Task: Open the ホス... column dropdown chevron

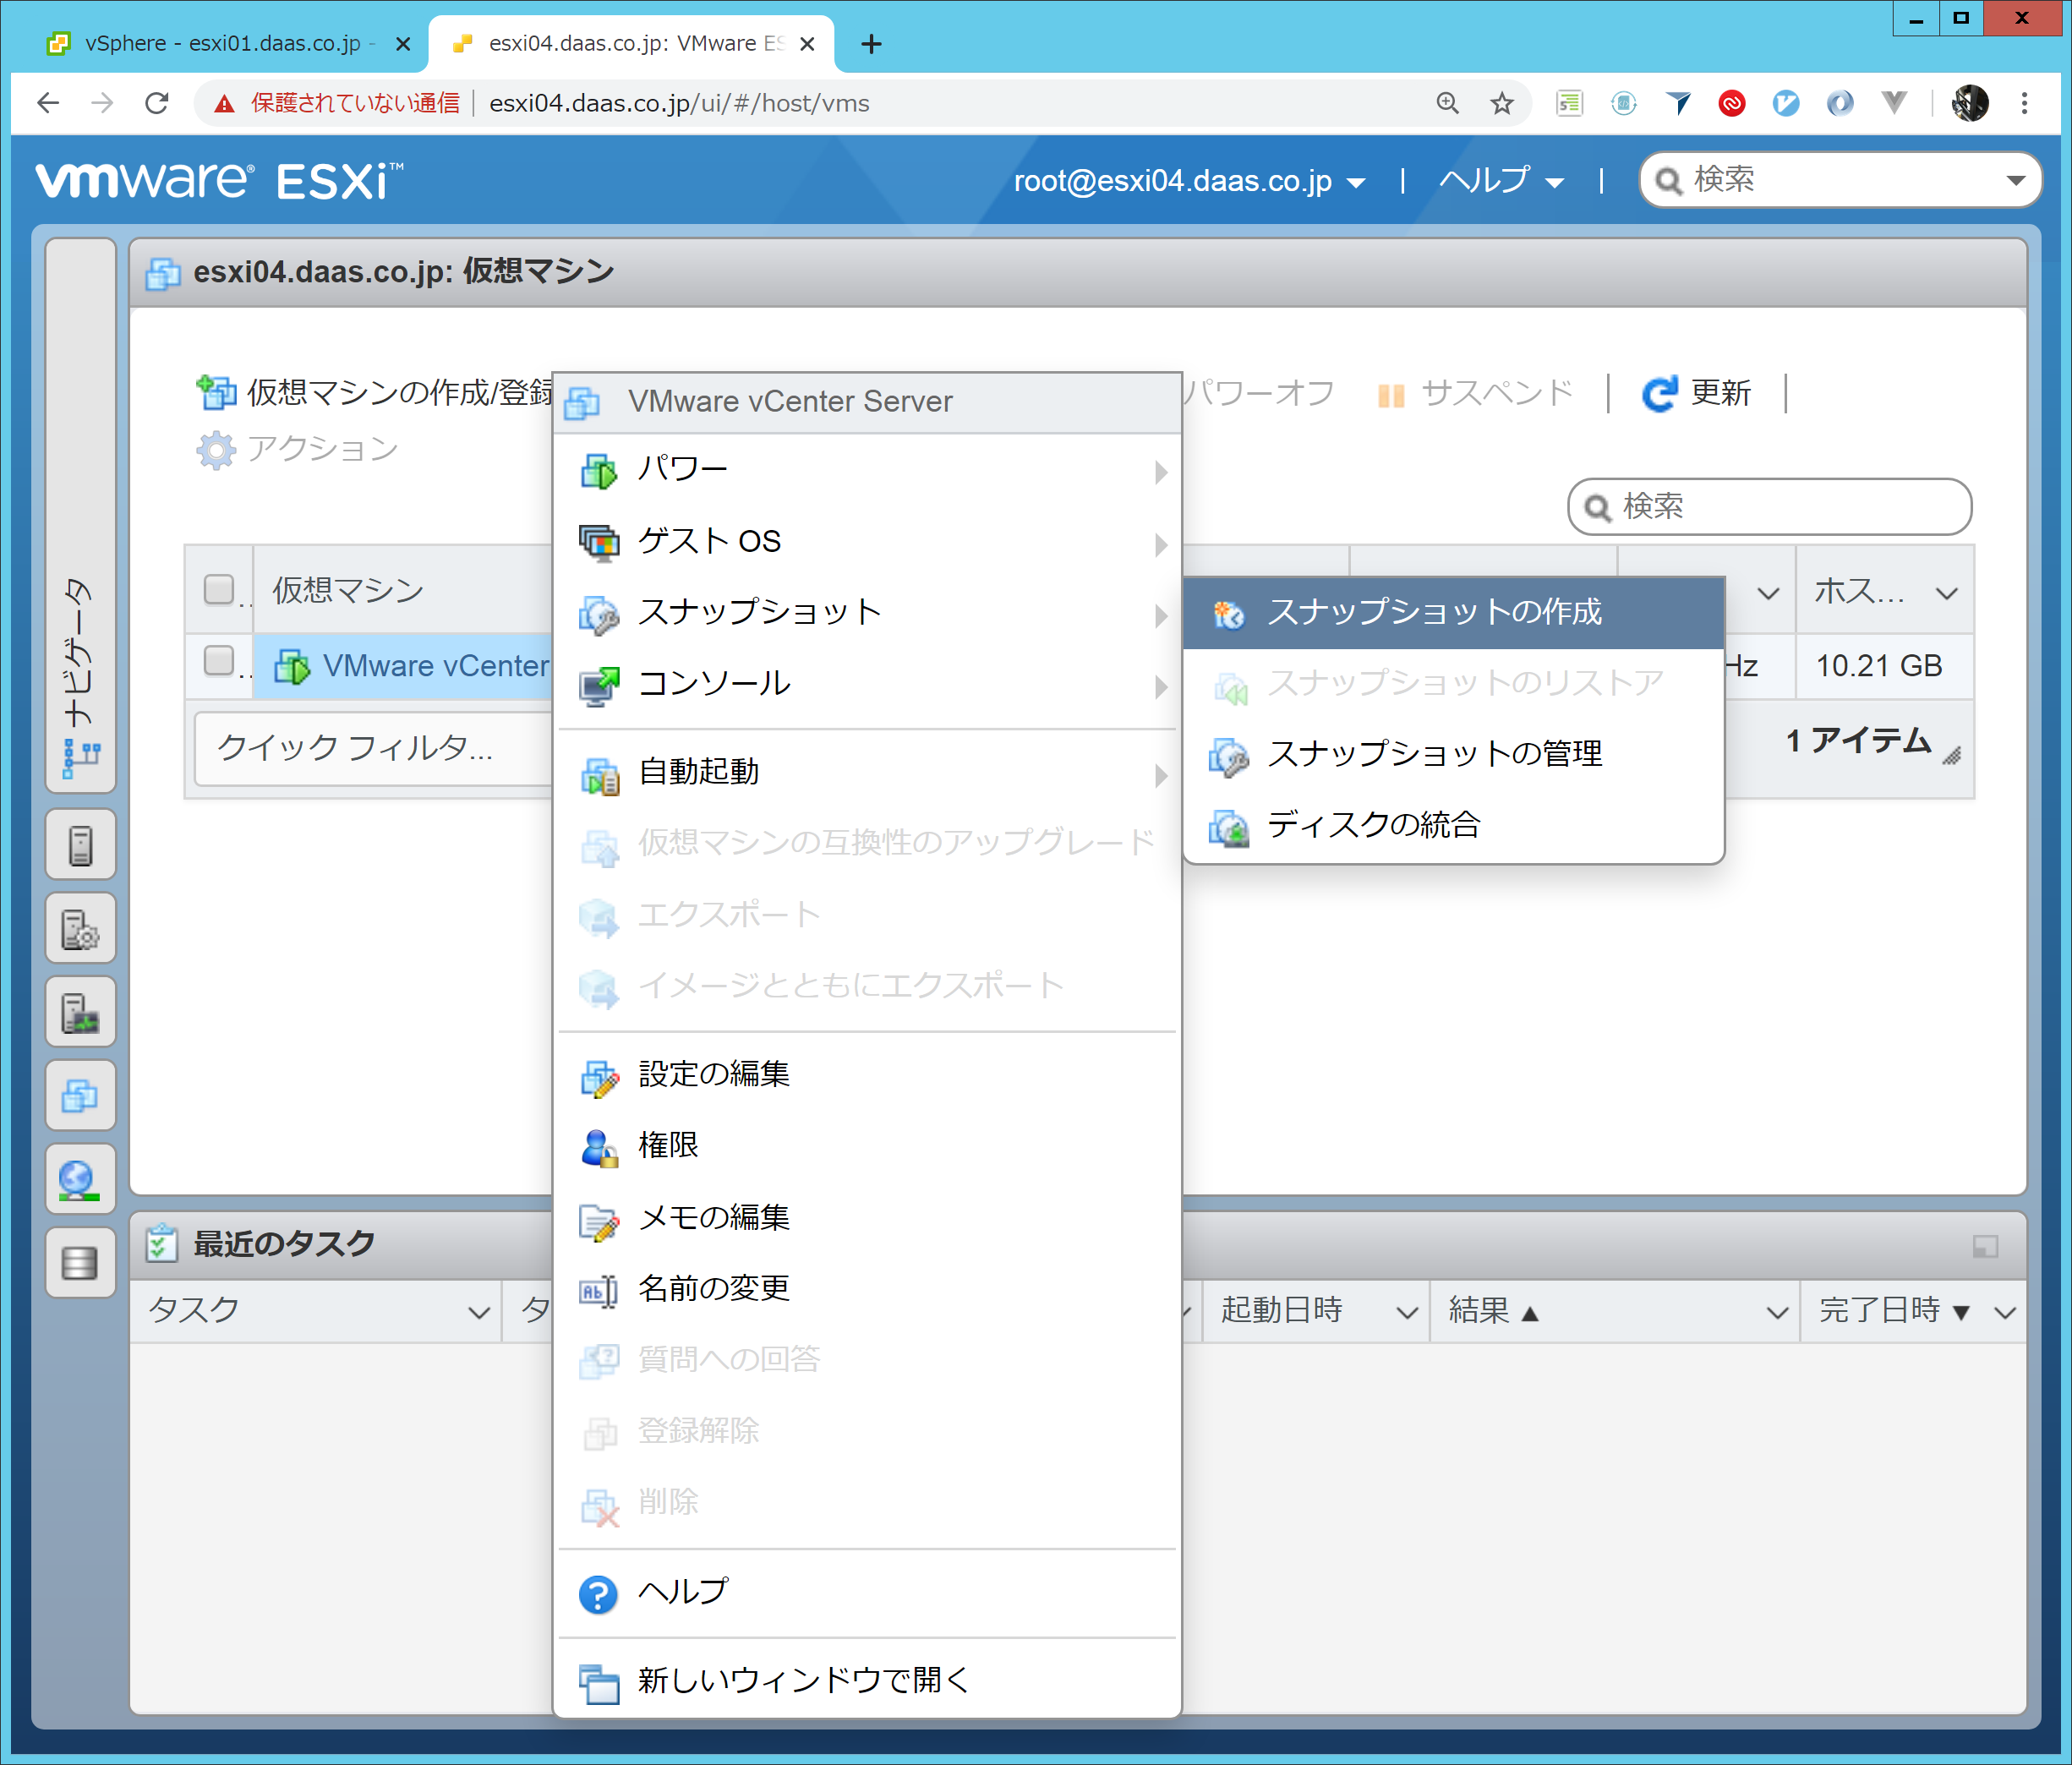Action: [1946, 593]
